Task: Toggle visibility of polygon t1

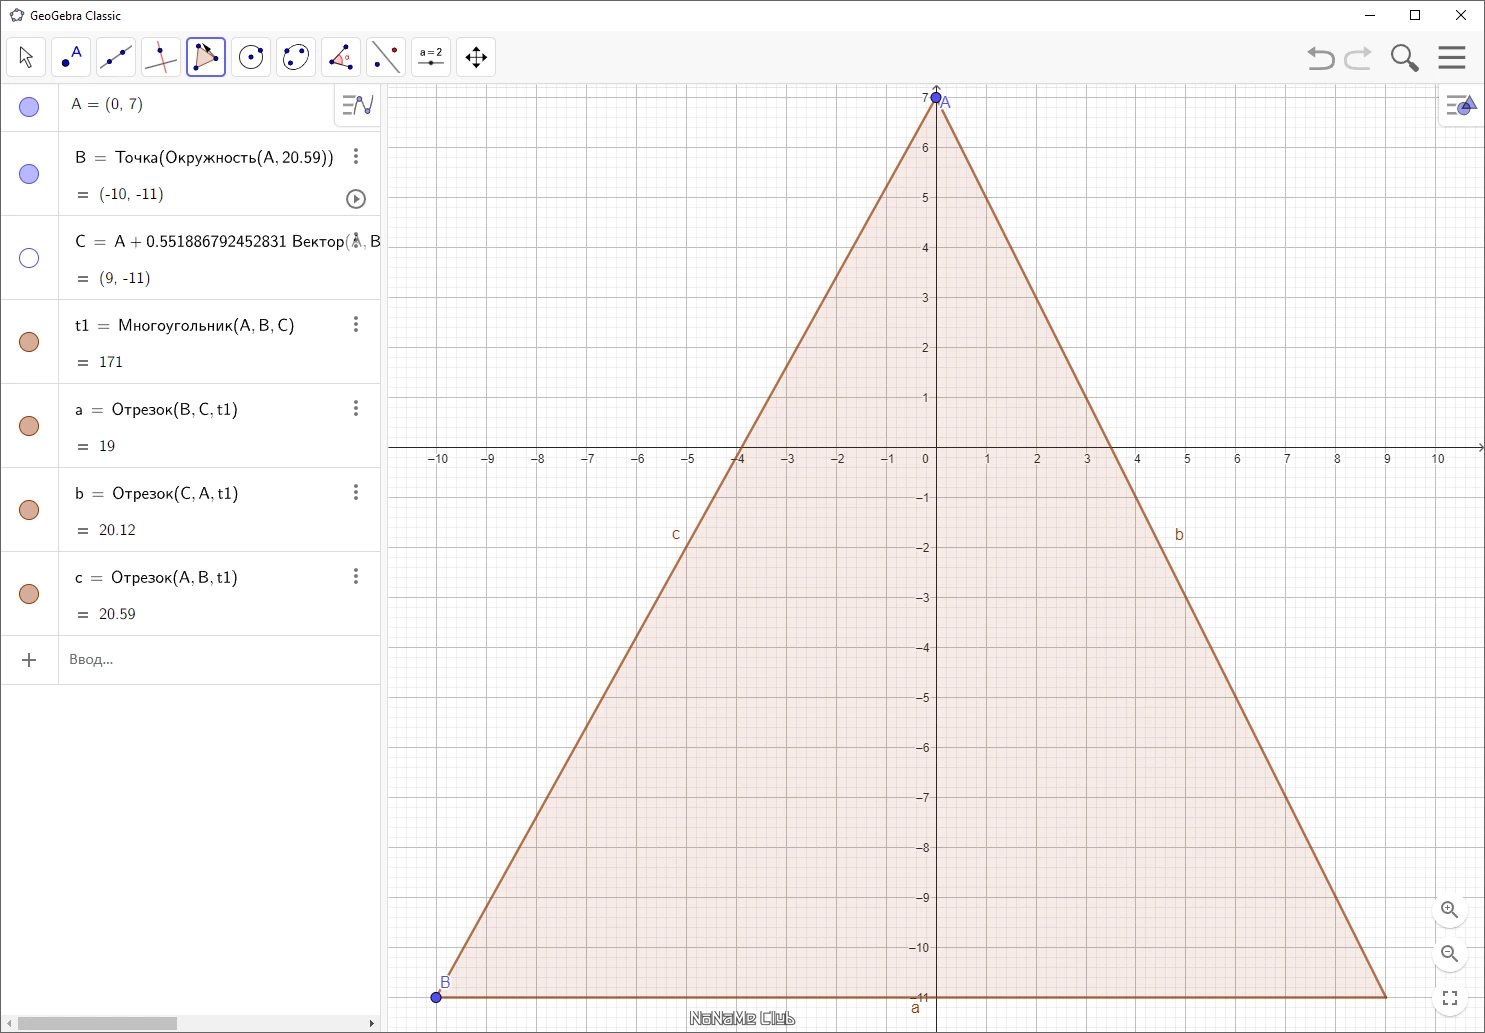Action: (x=29, y=342)
